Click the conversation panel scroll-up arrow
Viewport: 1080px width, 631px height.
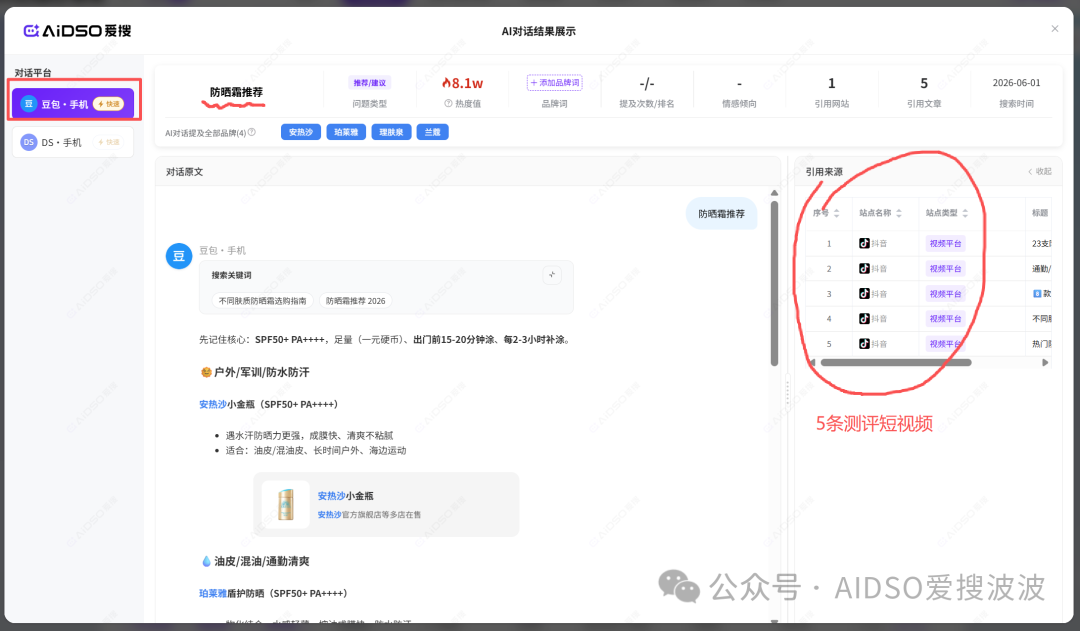pyautogui.click(x=774, y=193)
